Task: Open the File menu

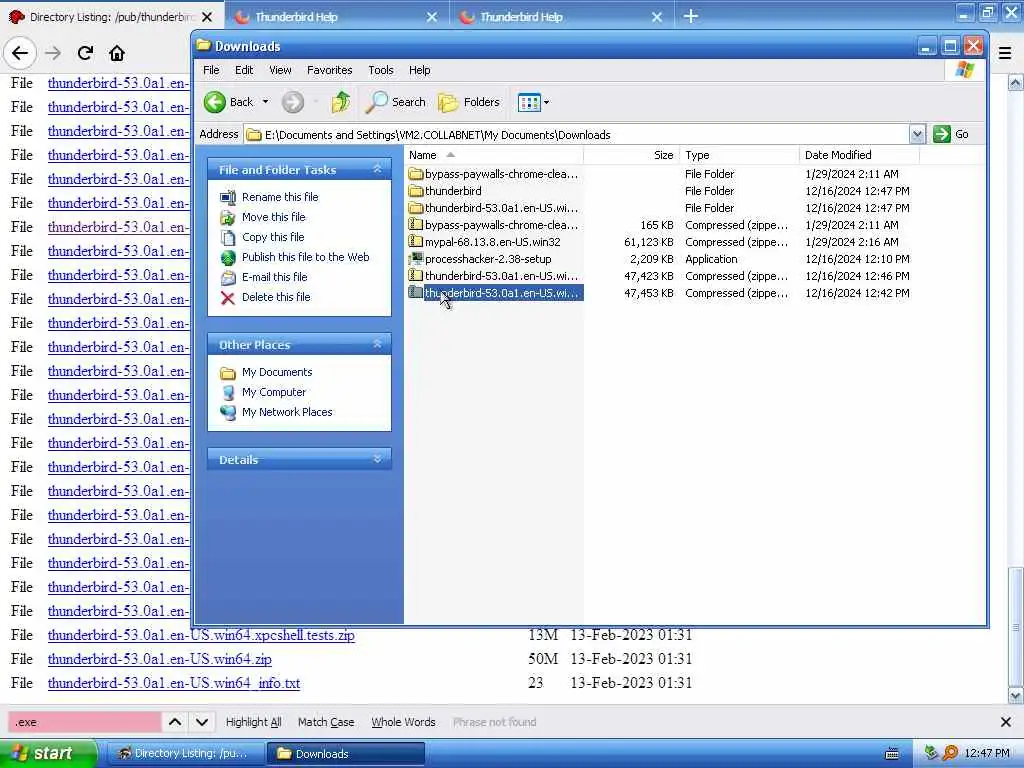Action: click(211, 70)
